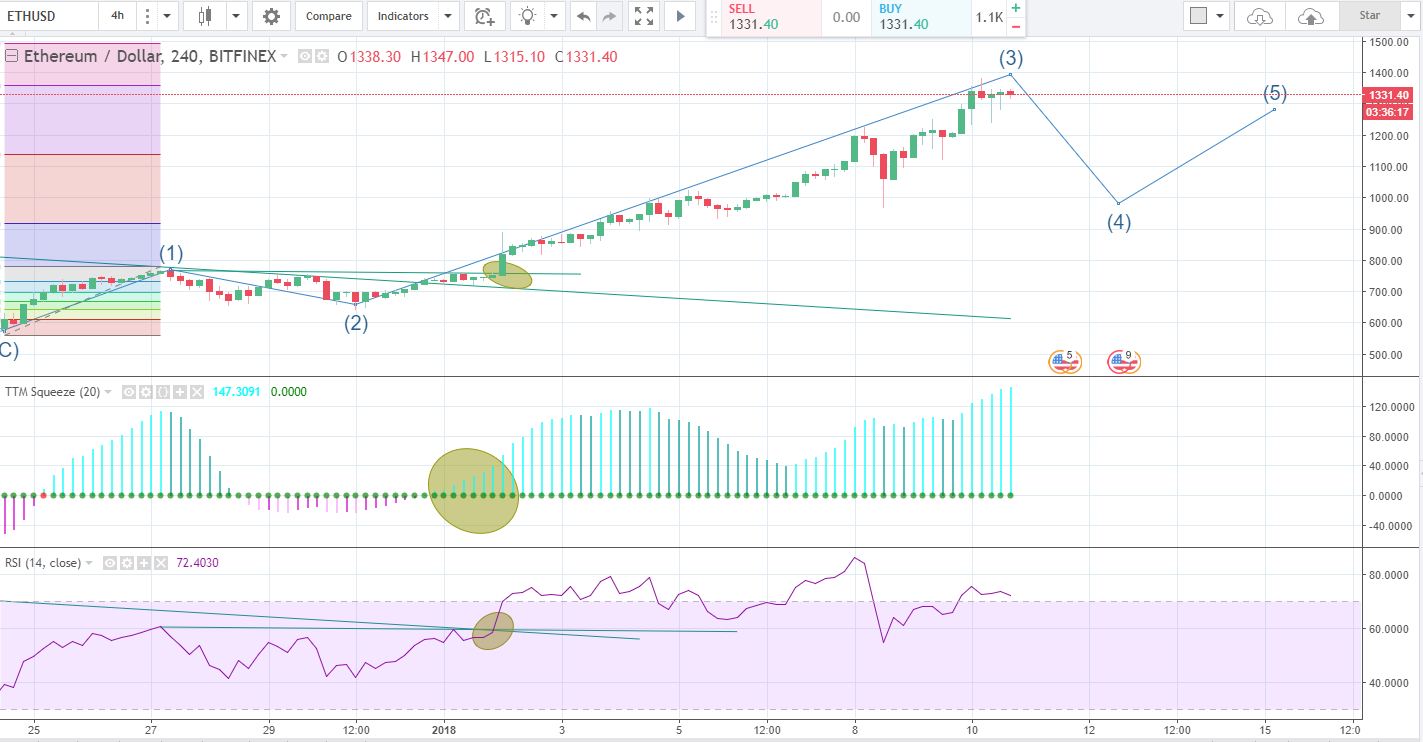Start bar replay with the play icon
This screenshot has height=742, width=1423.
[x=679, y=16]
